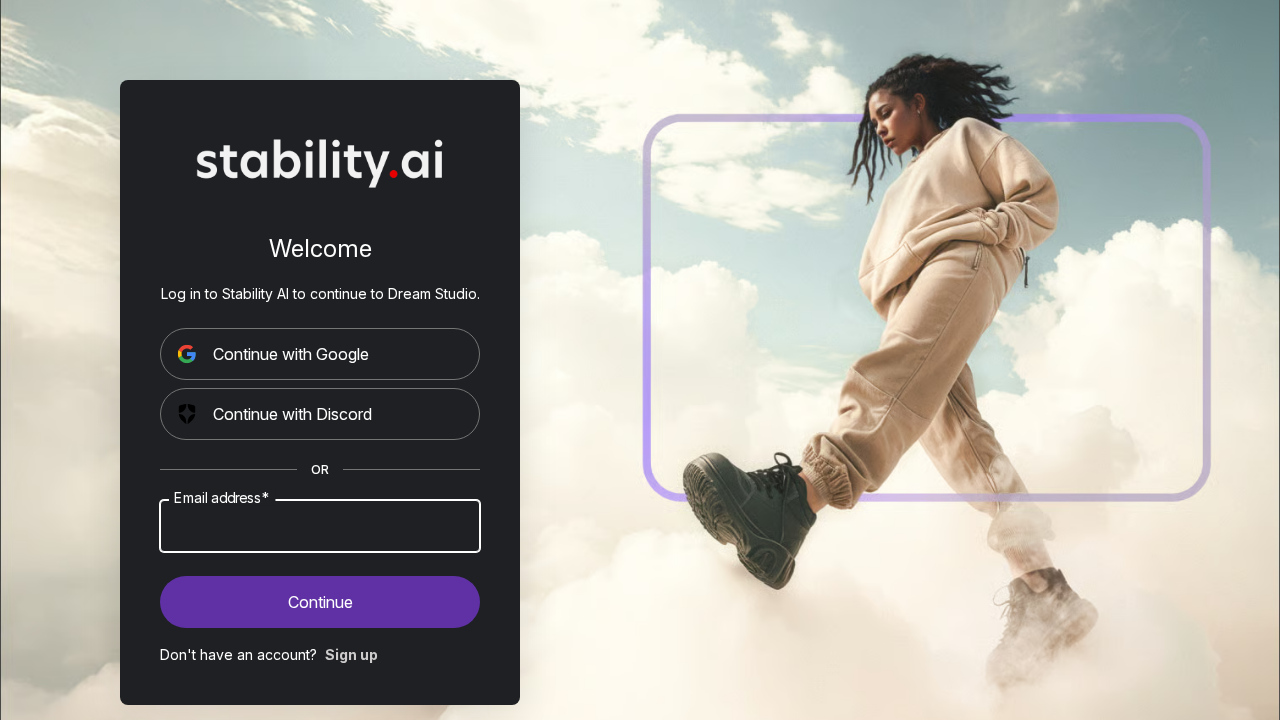The width and height of the screenshot is (1280, 720).
Task: Click the brown boot in the clouds
Action: (1040, 625)
